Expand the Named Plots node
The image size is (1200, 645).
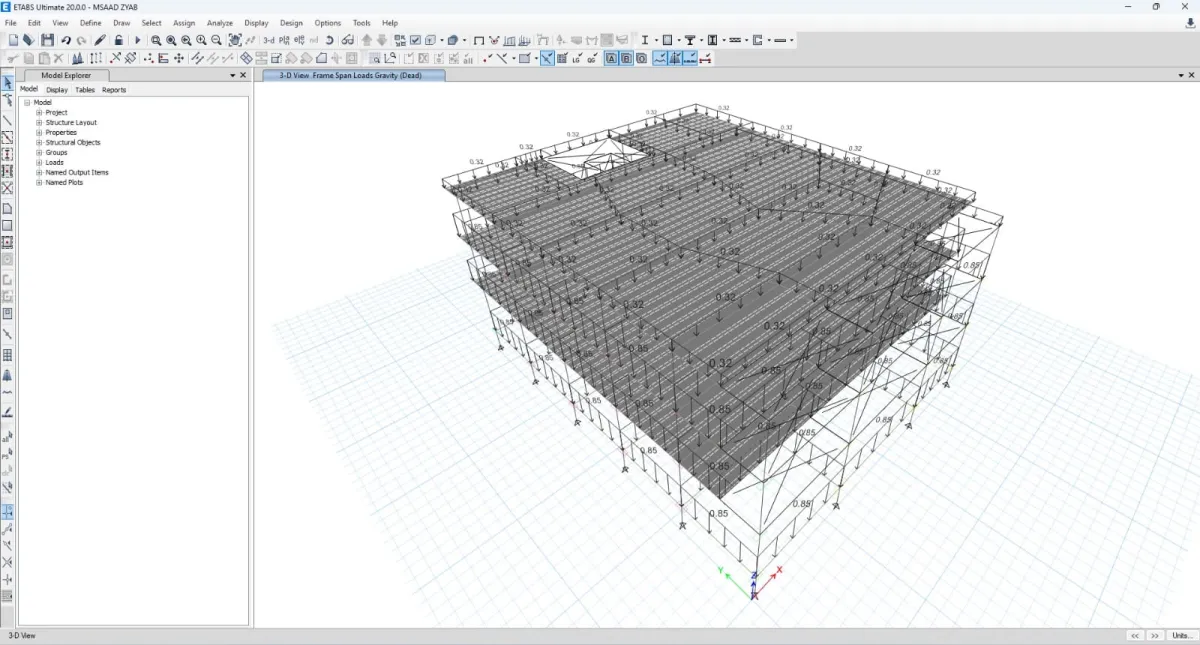click(39, 183)
